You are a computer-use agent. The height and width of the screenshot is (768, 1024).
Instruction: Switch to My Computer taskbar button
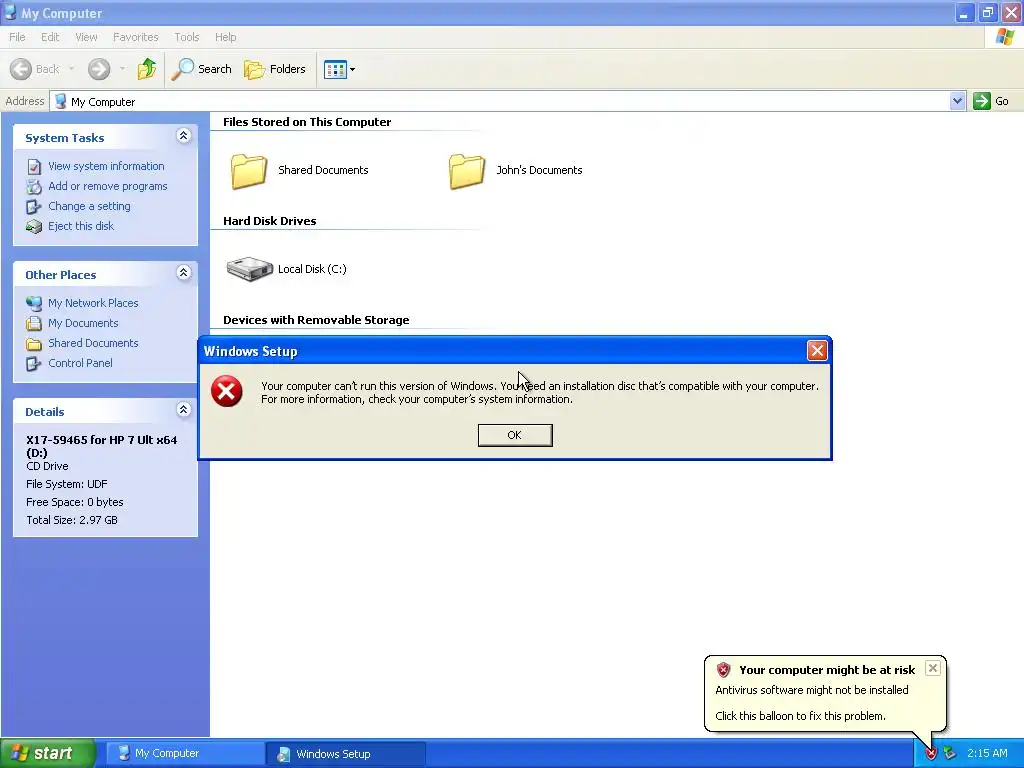(x=183, y=754)
